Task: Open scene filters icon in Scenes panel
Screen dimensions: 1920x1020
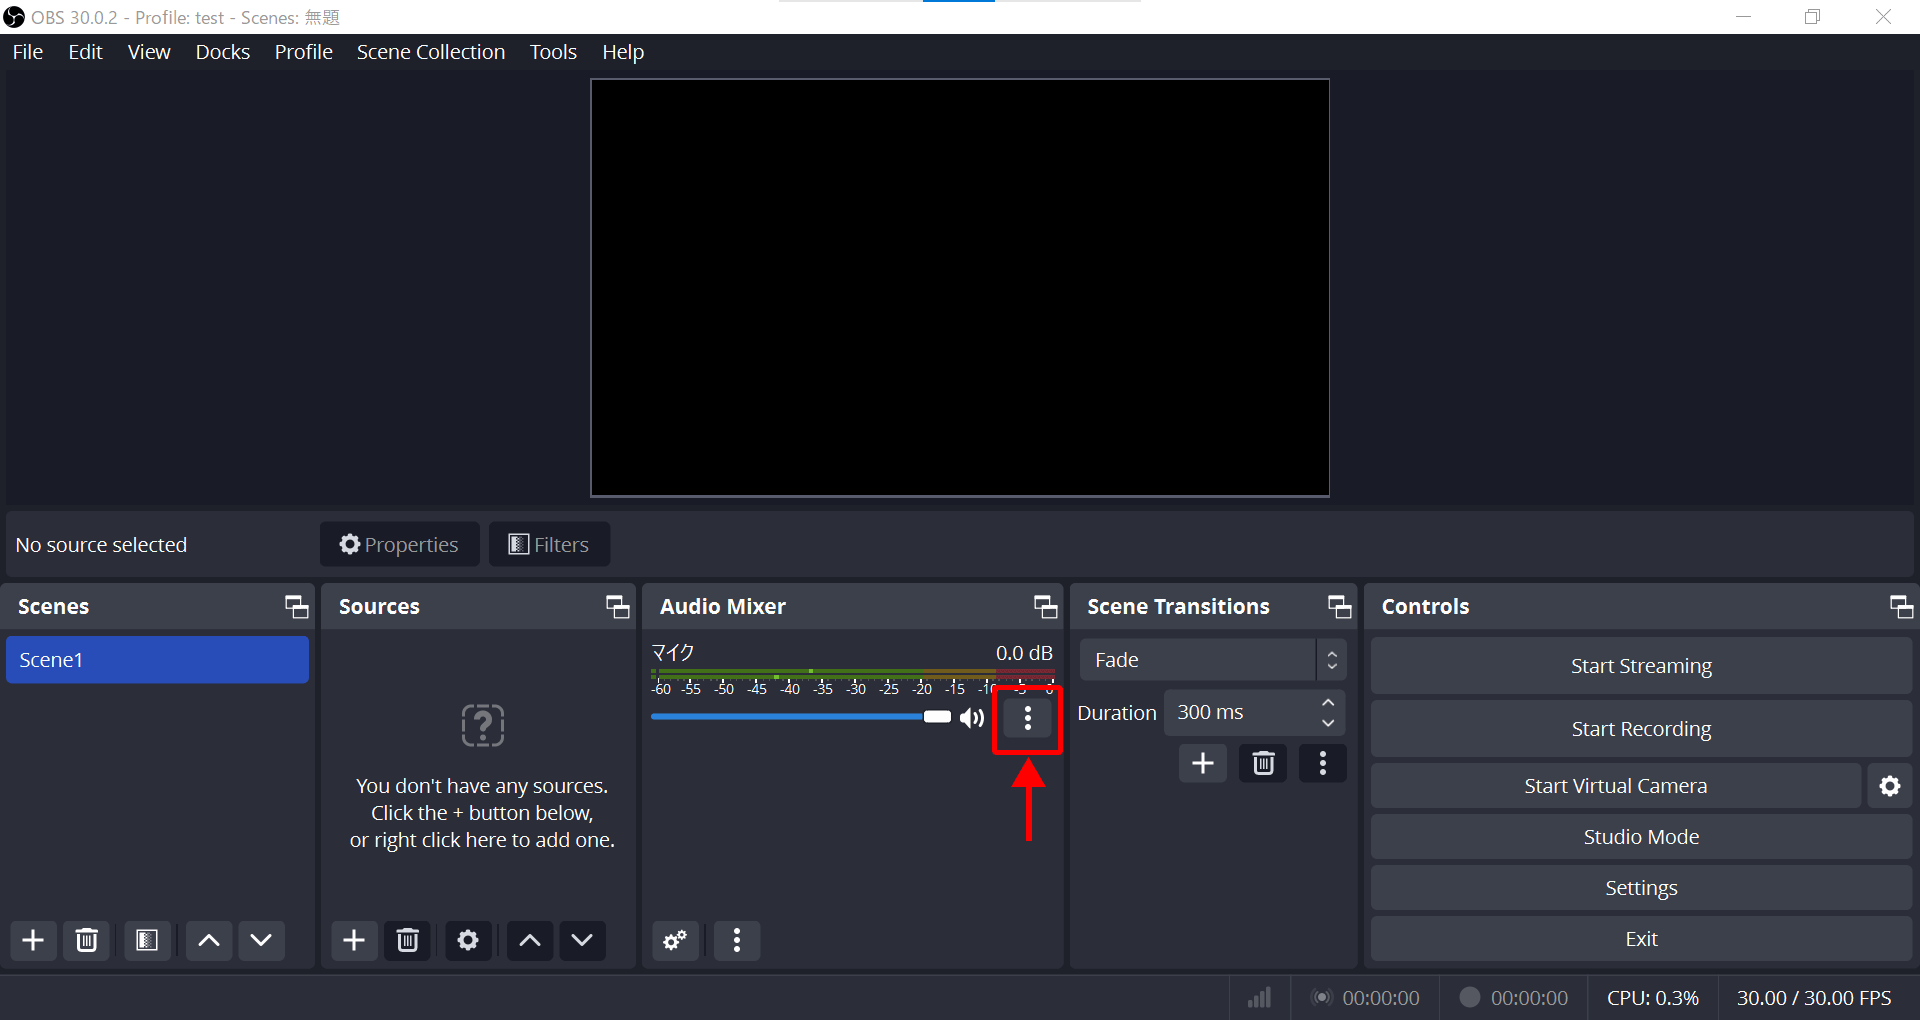Action: pyautogui.click(x=147, y=940)
